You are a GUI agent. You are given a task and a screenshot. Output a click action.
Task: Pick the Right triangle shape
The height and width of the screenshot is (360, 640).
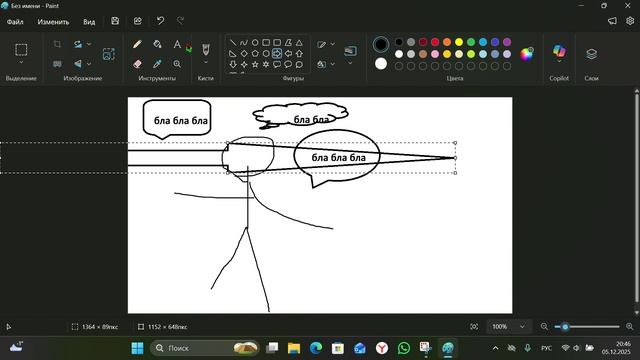[x=233, y=53]
